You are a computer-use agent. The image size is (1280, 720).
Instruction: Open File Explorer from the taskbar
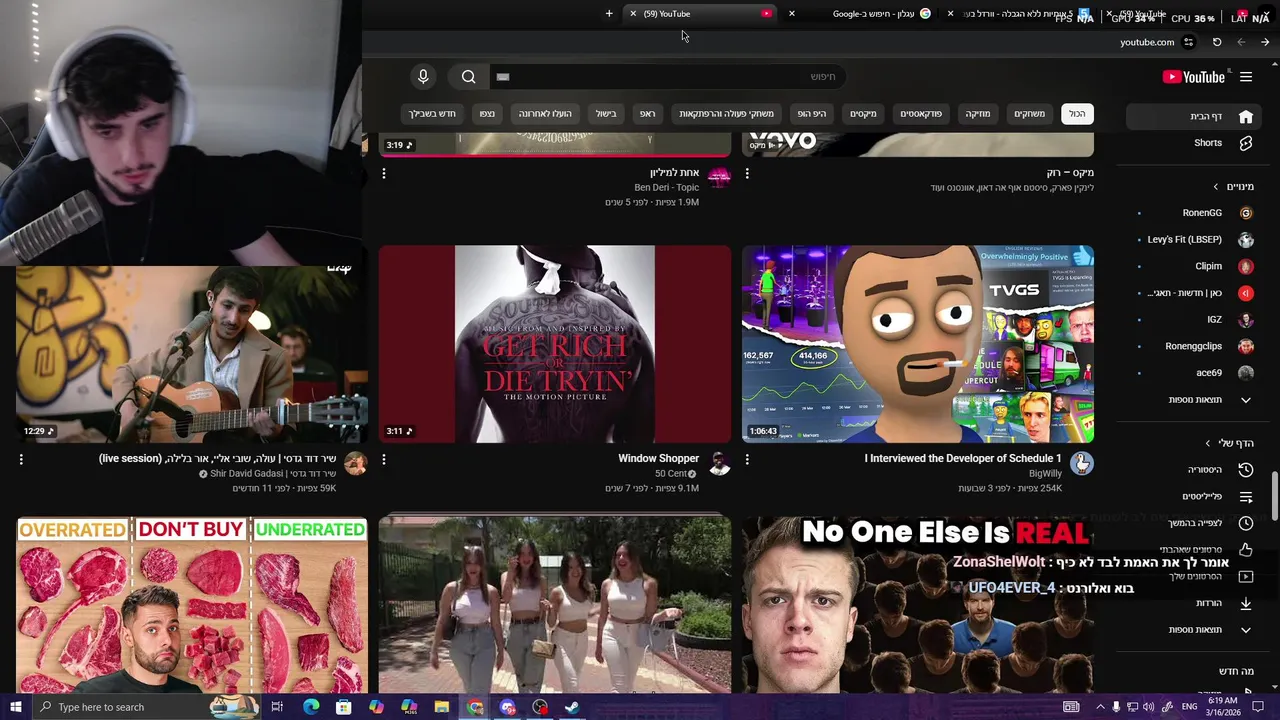(442, 707)
